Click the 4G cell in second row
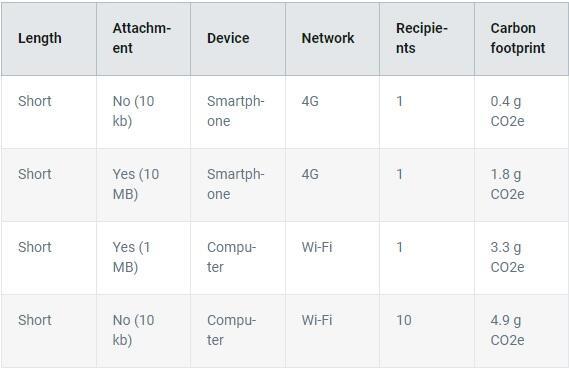The height and width of the screenshot is (370, 569). 332,185
